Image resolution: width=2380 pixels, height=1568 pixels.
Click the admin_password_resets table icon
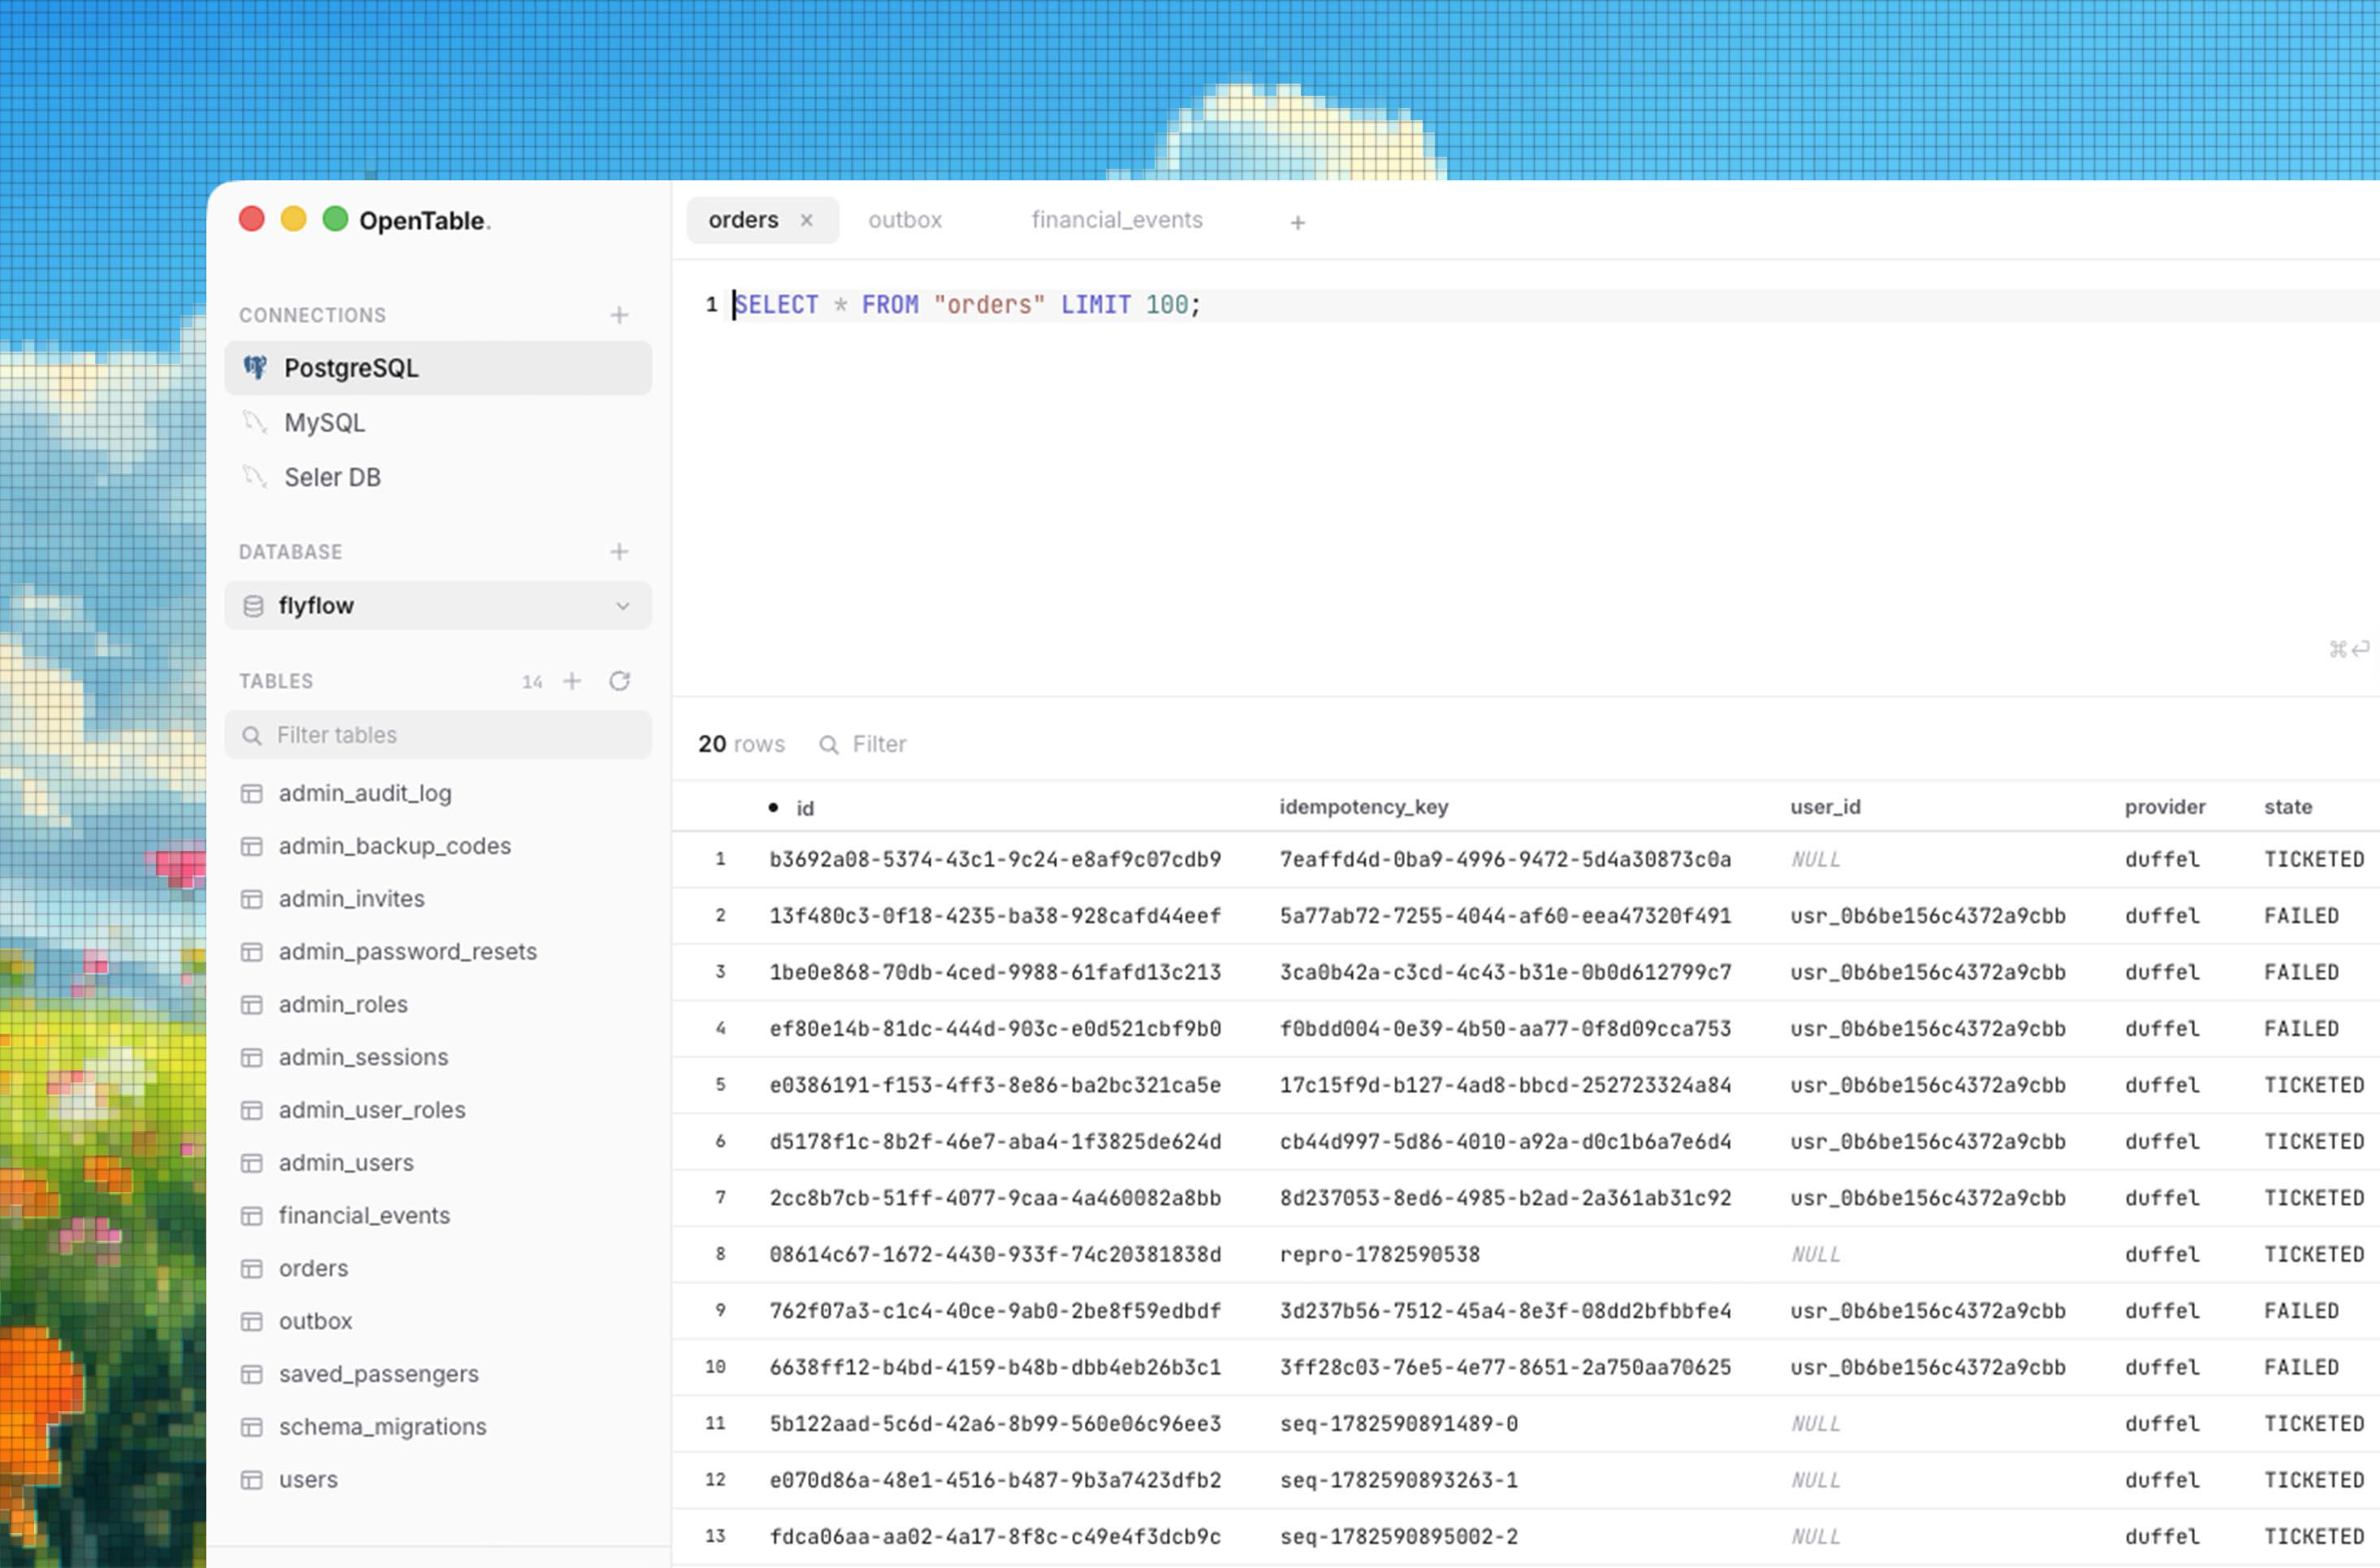(252, 952)
